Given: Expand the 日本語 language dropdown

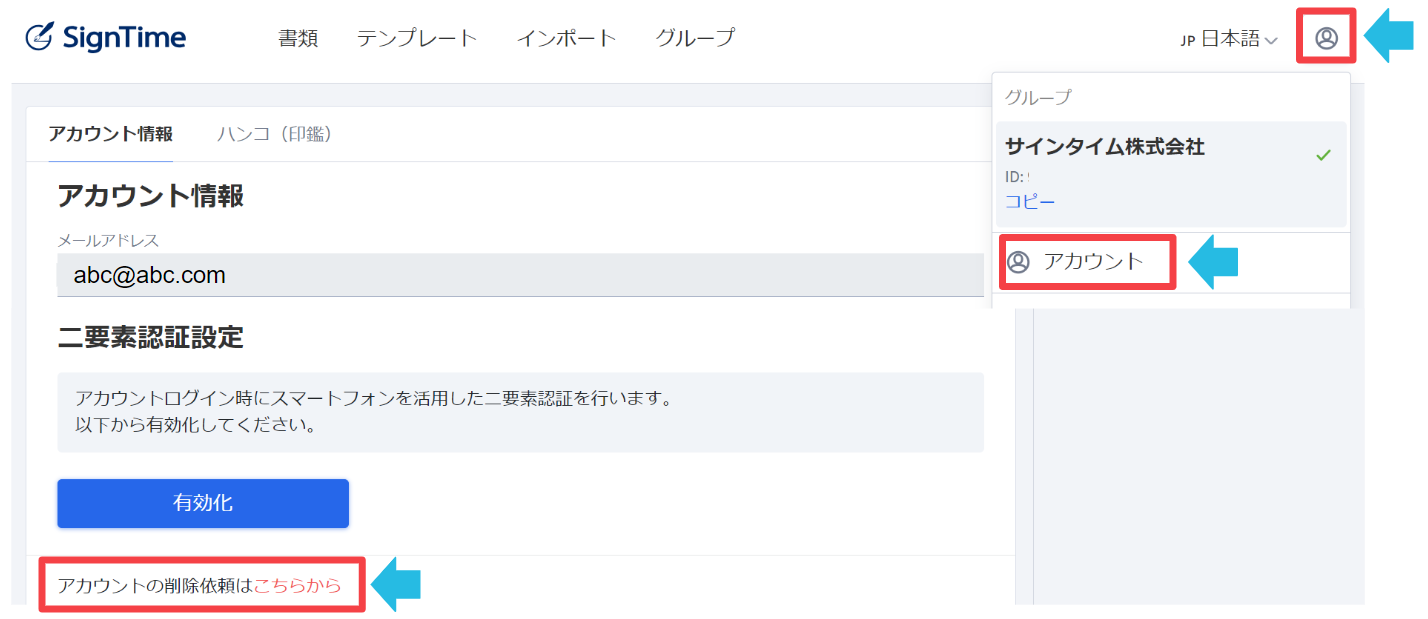Looking at the screenshot, I should (1229, 40).
